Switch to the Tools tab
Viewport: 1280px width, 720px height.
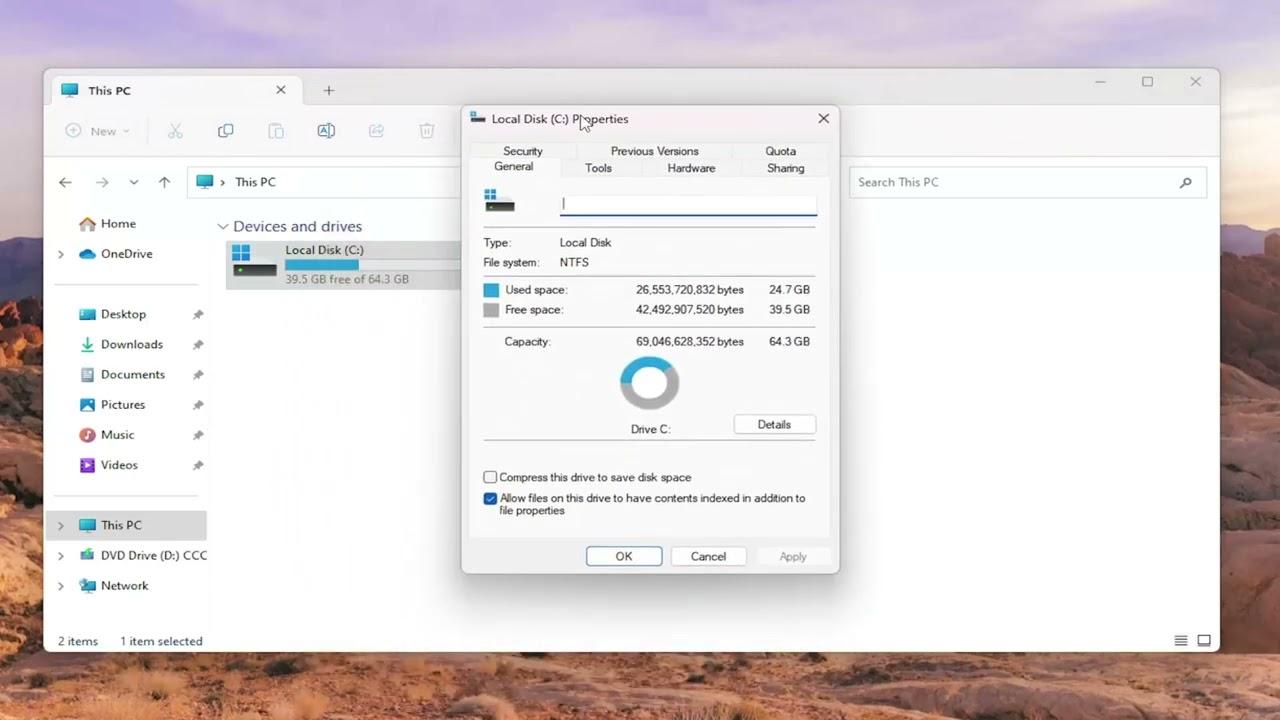(598, 168)
